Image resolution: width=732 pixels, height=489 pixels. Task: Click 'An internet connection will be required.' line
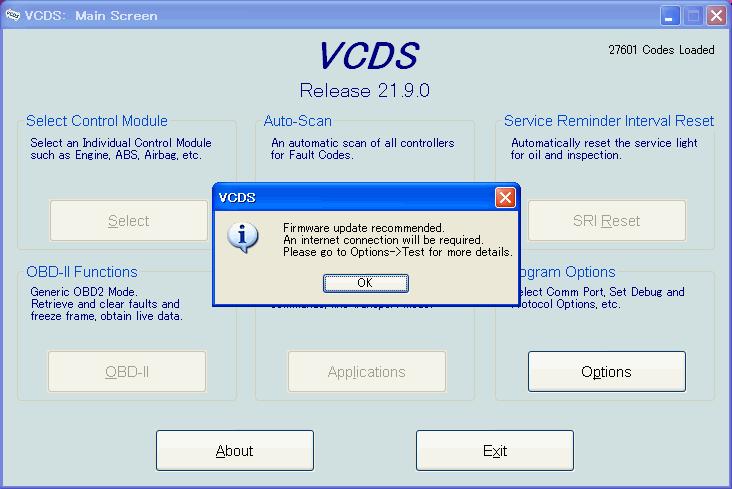(x=383, y=240)
